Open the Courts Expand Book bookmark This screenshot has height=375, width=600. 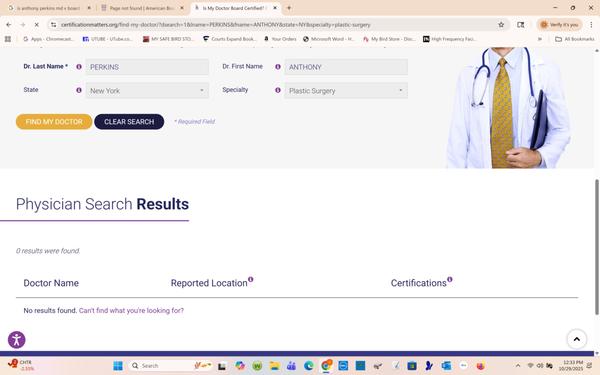[x=229, y=39]
